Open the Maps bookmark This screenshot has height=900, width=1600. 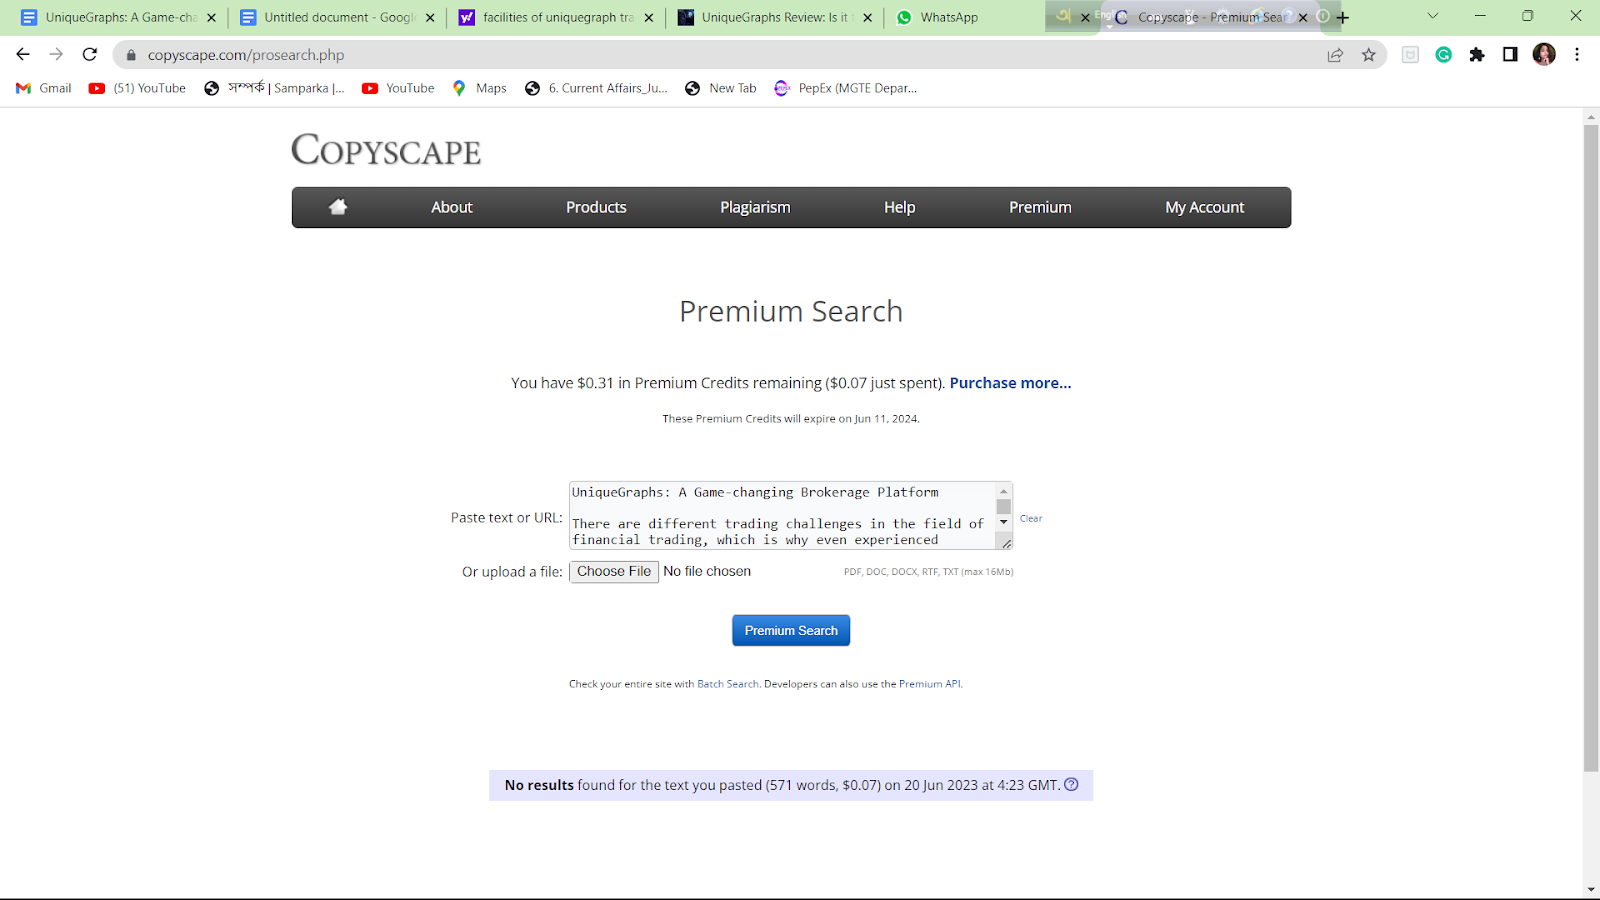(x=480, y=88)
